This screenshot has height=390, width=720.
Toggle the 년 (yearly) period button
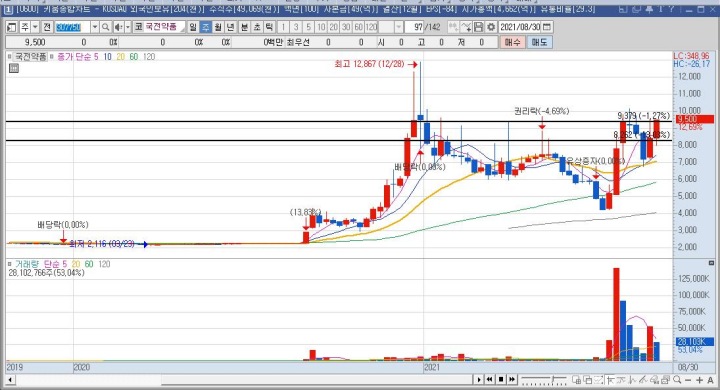point(231,27)
